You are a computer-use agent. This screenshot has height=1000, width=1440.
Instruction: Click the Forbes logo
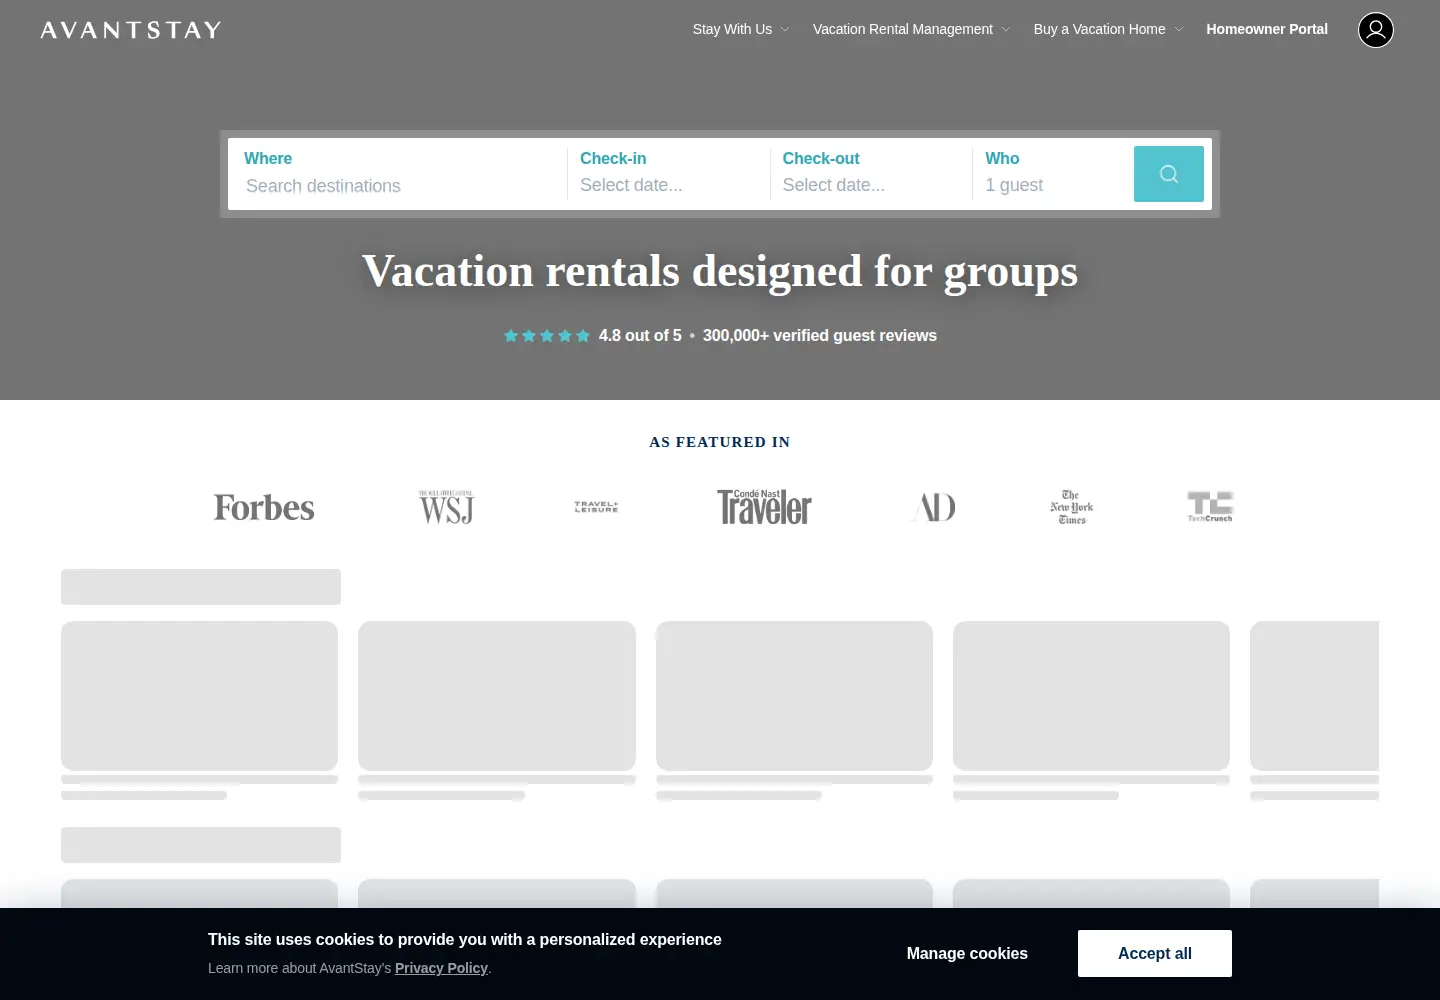tap(264, 507)
